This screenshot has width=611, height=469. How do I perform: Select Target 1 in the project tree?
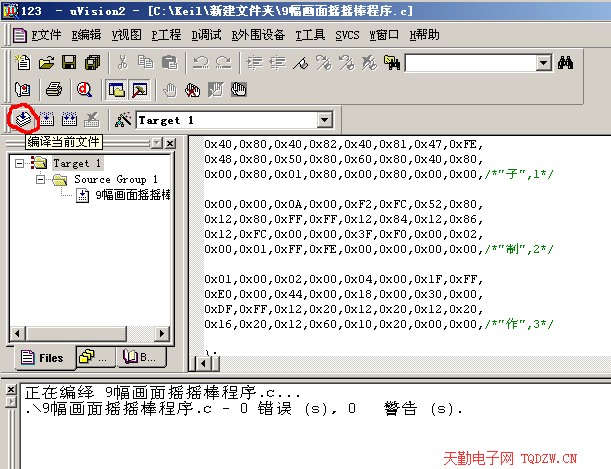pyautogui.click(x=77, y=163)
